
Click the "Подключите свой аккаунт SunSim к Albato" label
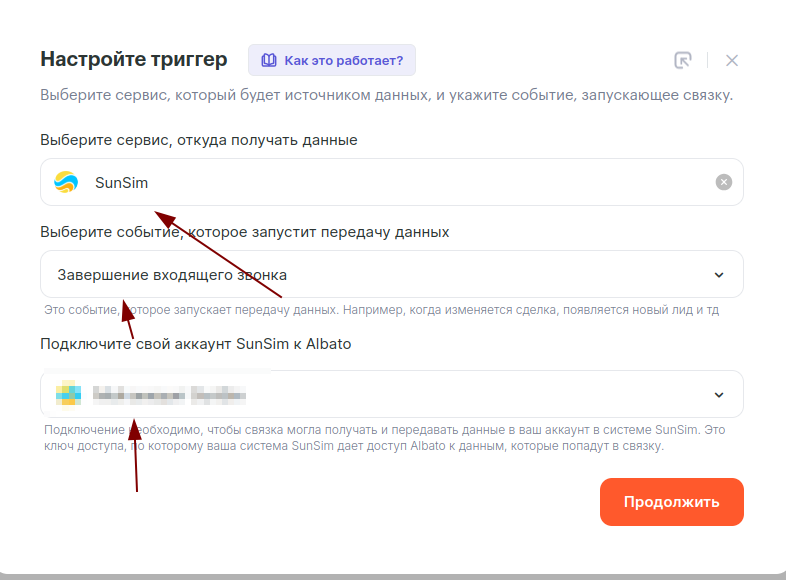[195, 344]
